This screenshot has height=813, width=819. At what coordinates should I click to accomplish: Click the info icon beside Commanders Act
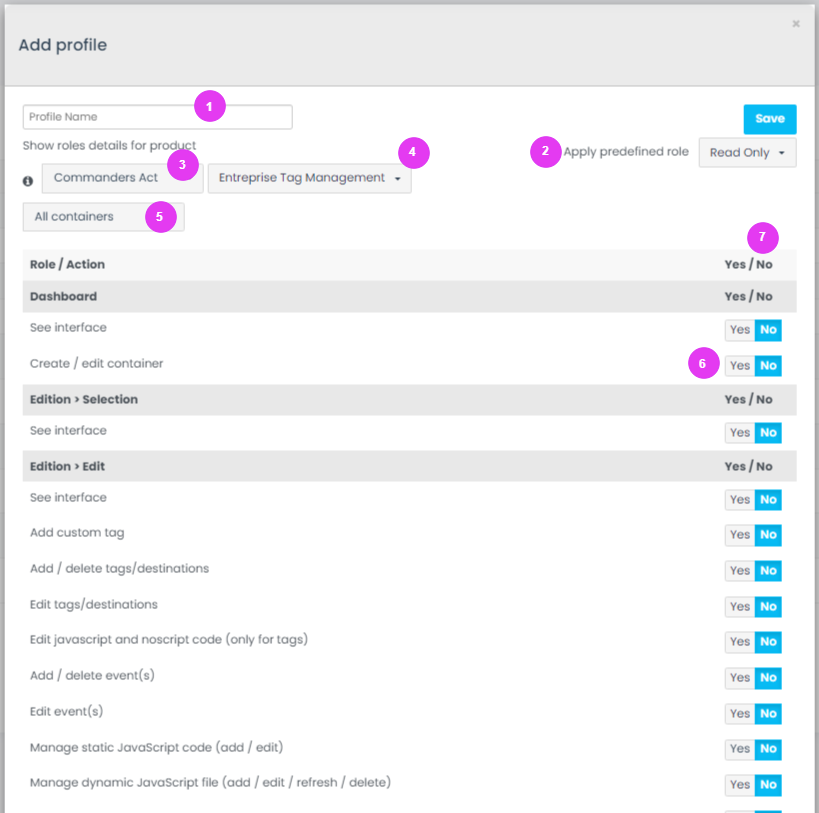[x=28, y=181]
